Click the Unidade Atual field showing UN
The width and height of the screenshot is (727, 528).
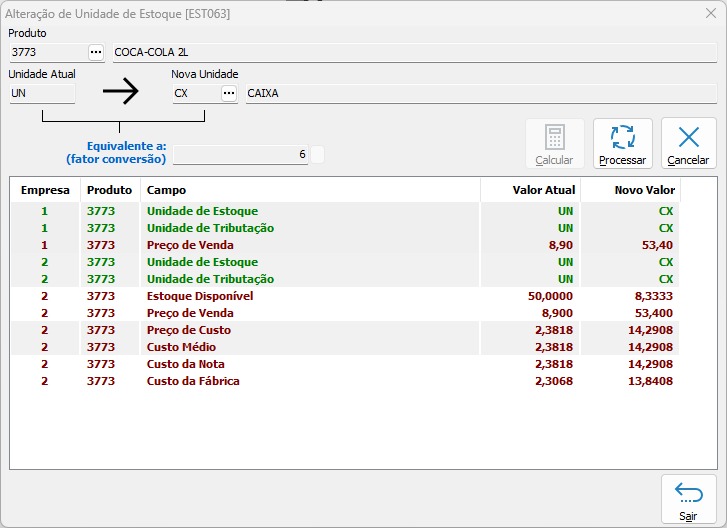tap(41, 93)
